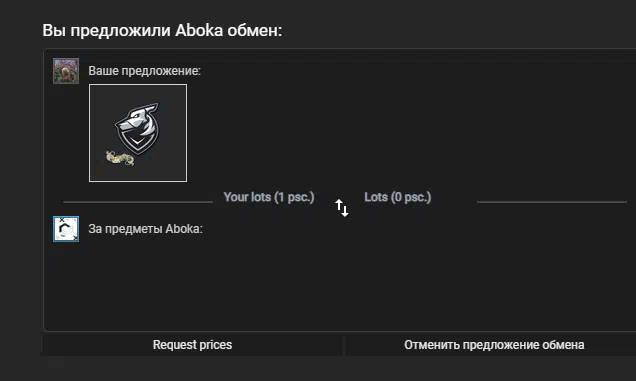636x381 pixels.
Task: Click divider line right of Lots (0 psc.)
Action: click(552, 201)
